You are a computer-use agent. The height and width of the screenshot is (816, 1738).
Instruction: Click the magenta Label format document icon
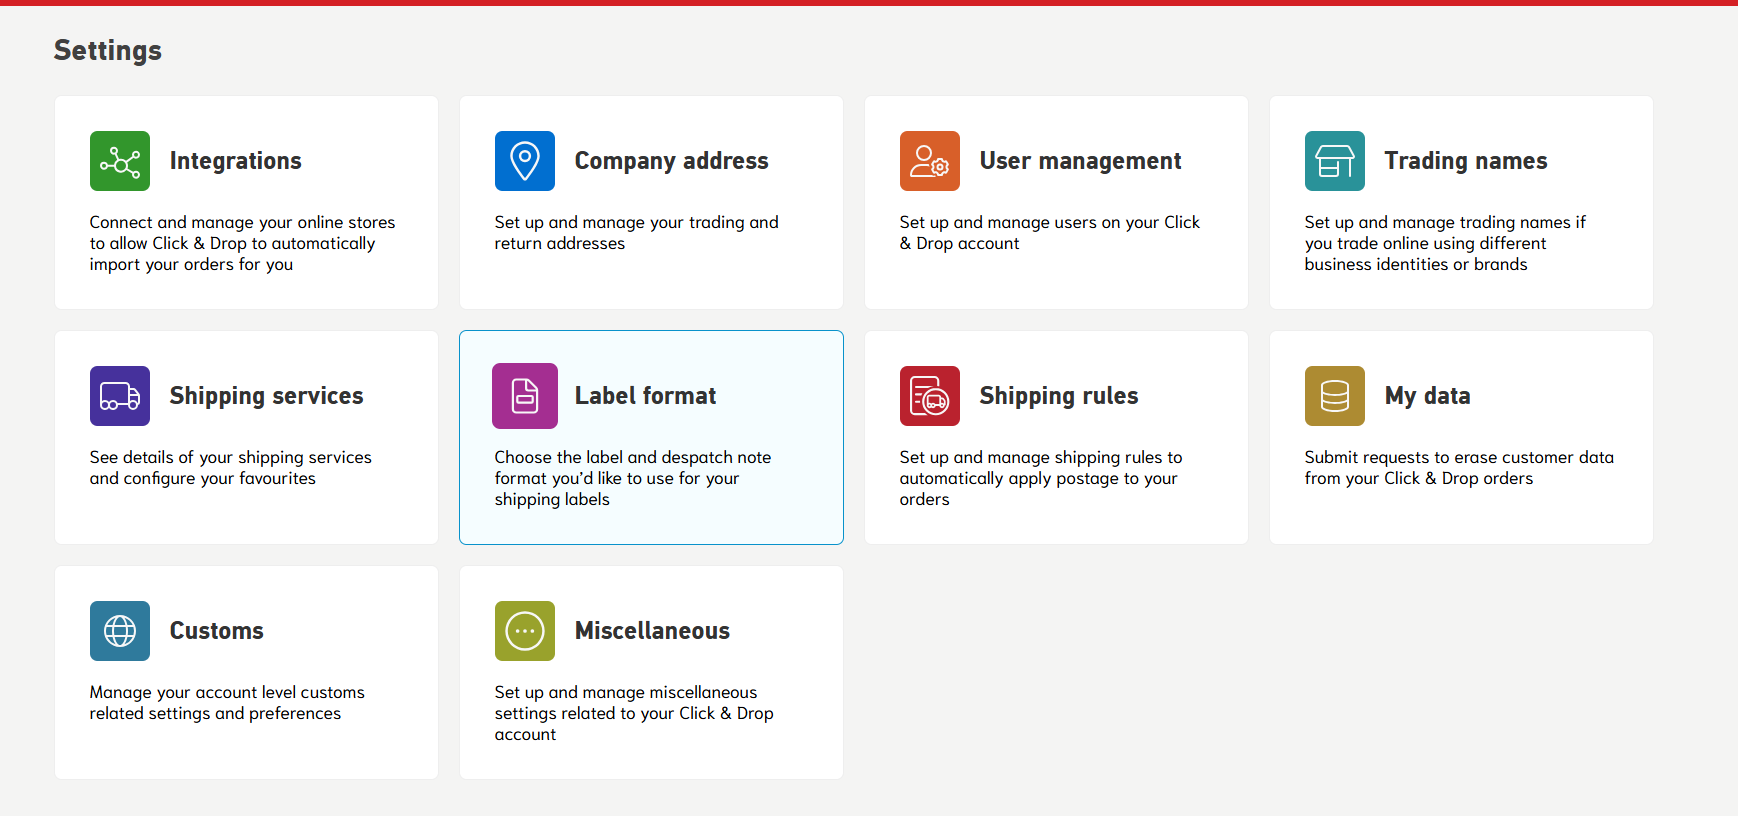[x=525, y=396]
